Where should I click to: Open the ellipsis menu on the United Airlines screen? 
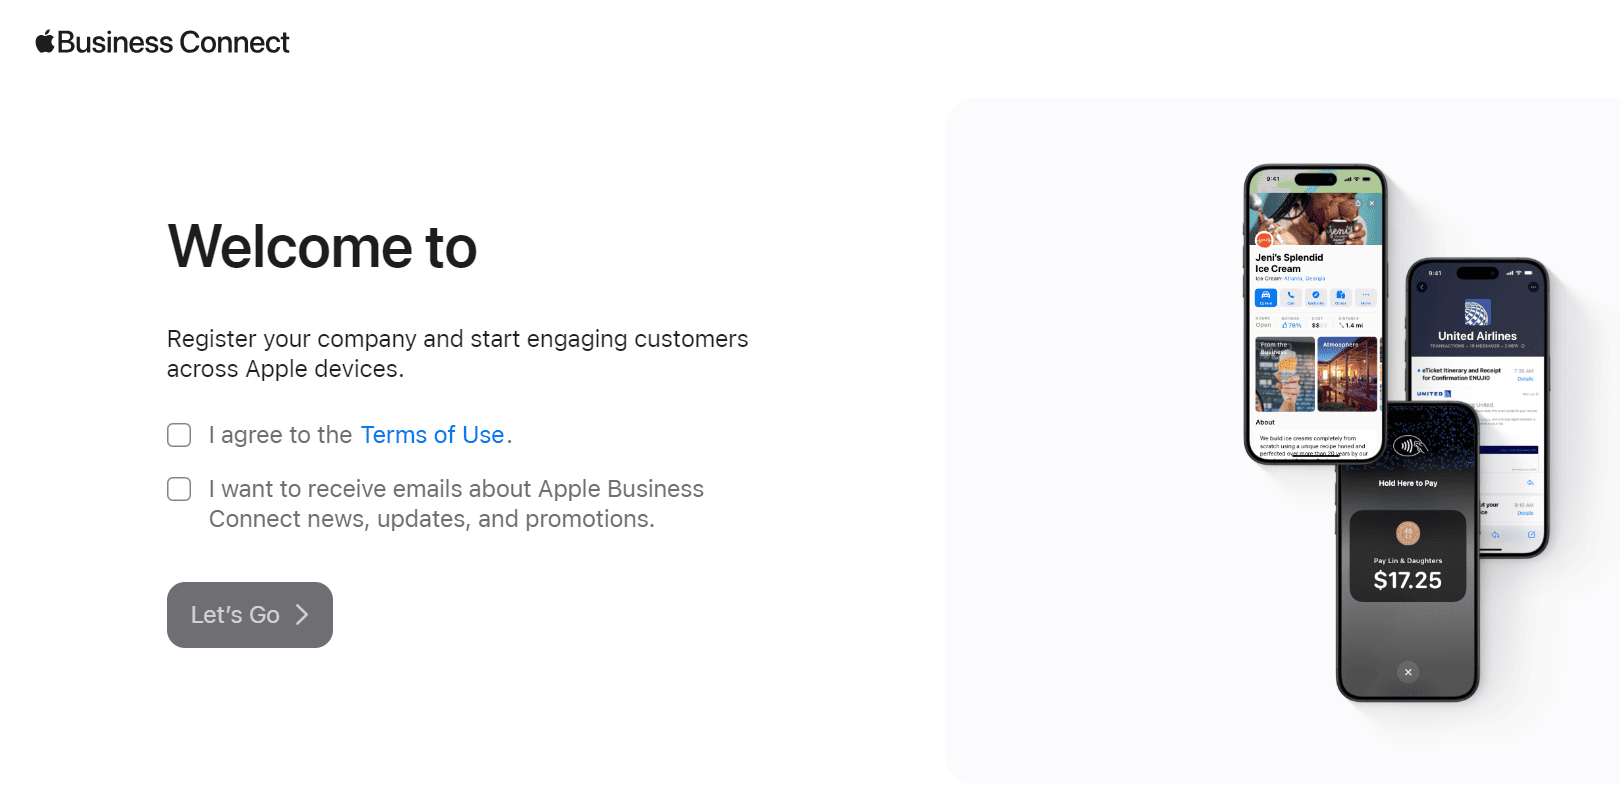click(1532, 286)
